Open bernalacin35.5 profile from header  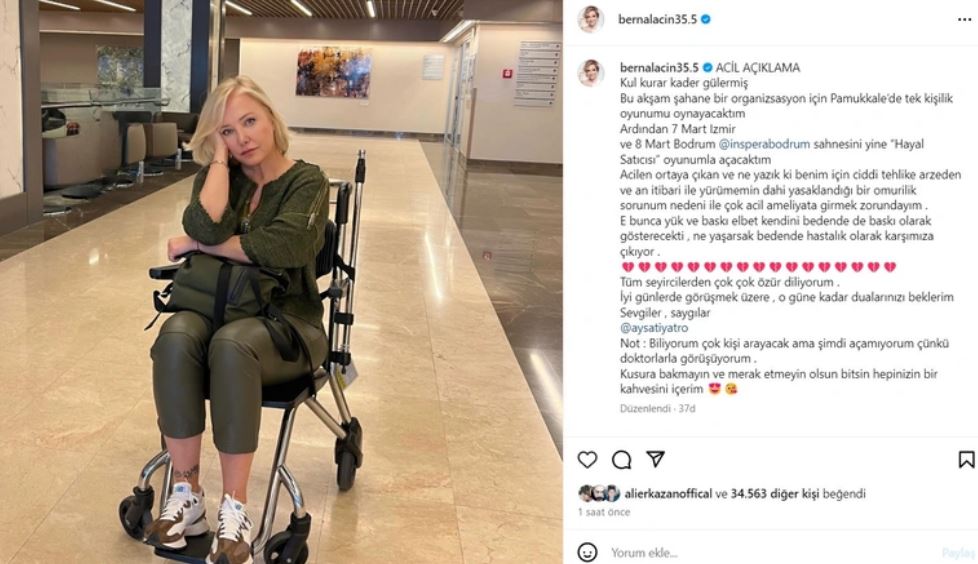click(657, 19)
